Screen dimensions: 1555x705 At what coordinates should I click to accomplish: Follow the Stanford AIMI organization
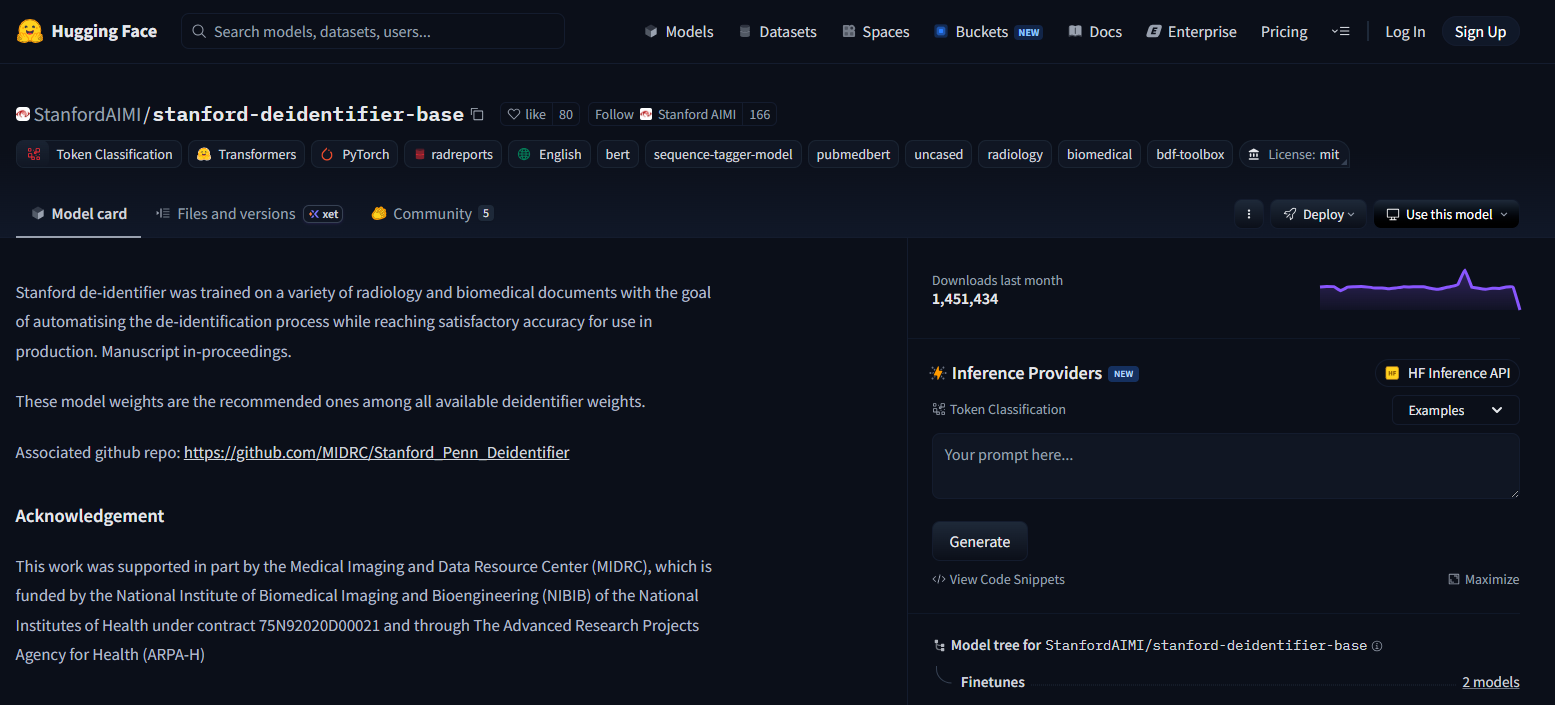pos(614,114)
